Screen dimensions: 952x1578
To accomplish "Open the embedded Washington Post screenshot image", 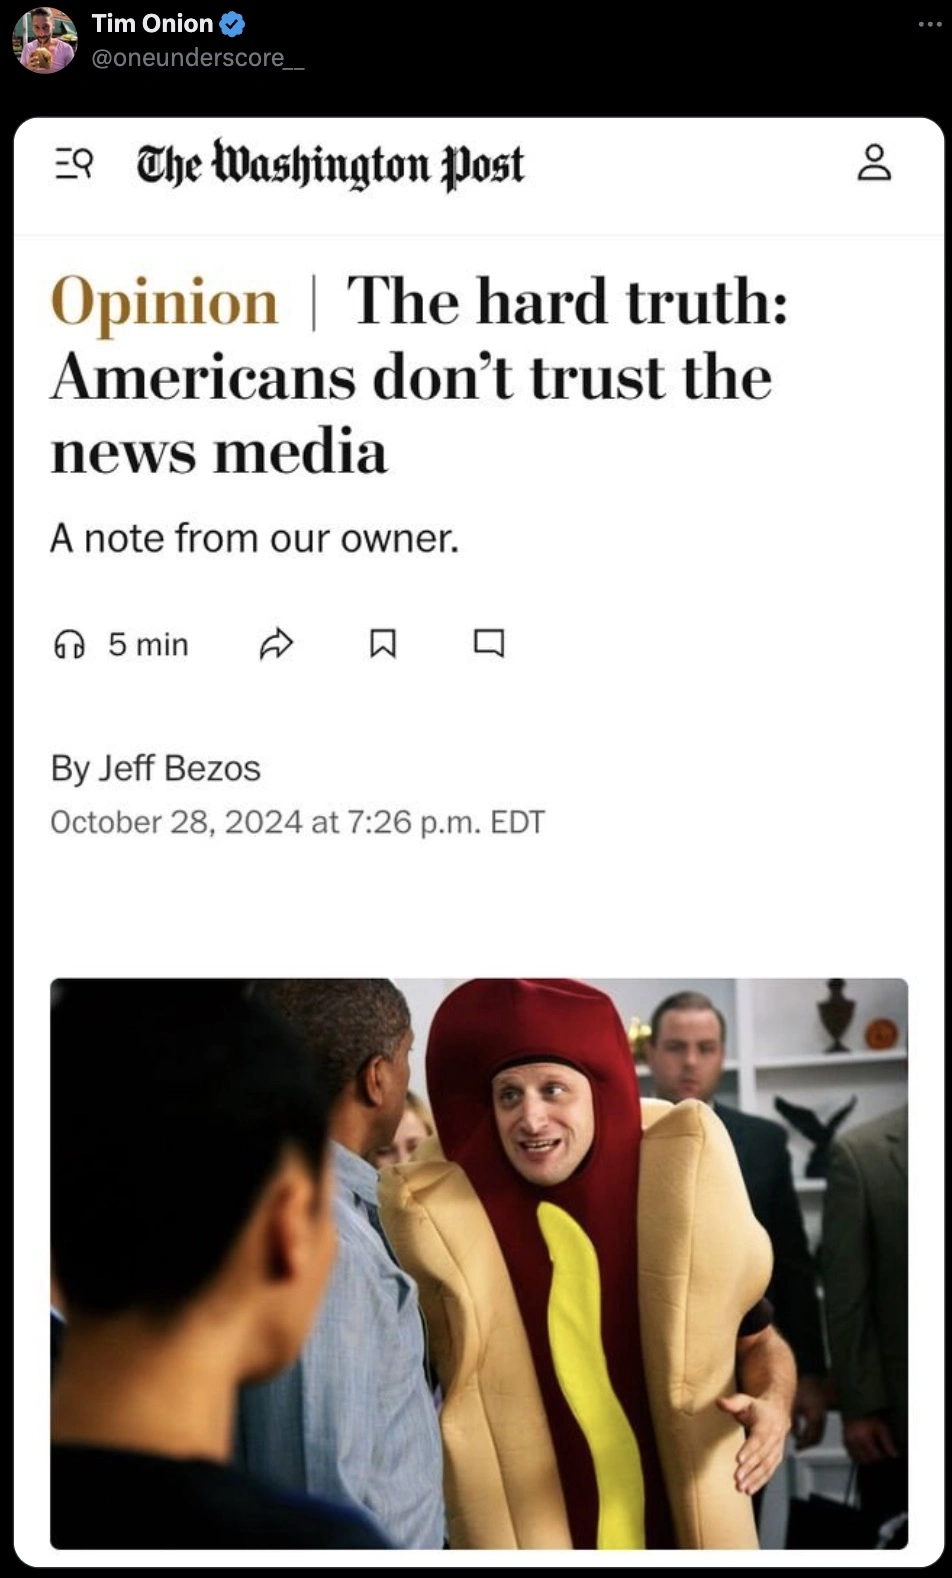I will tap(479, 842).
